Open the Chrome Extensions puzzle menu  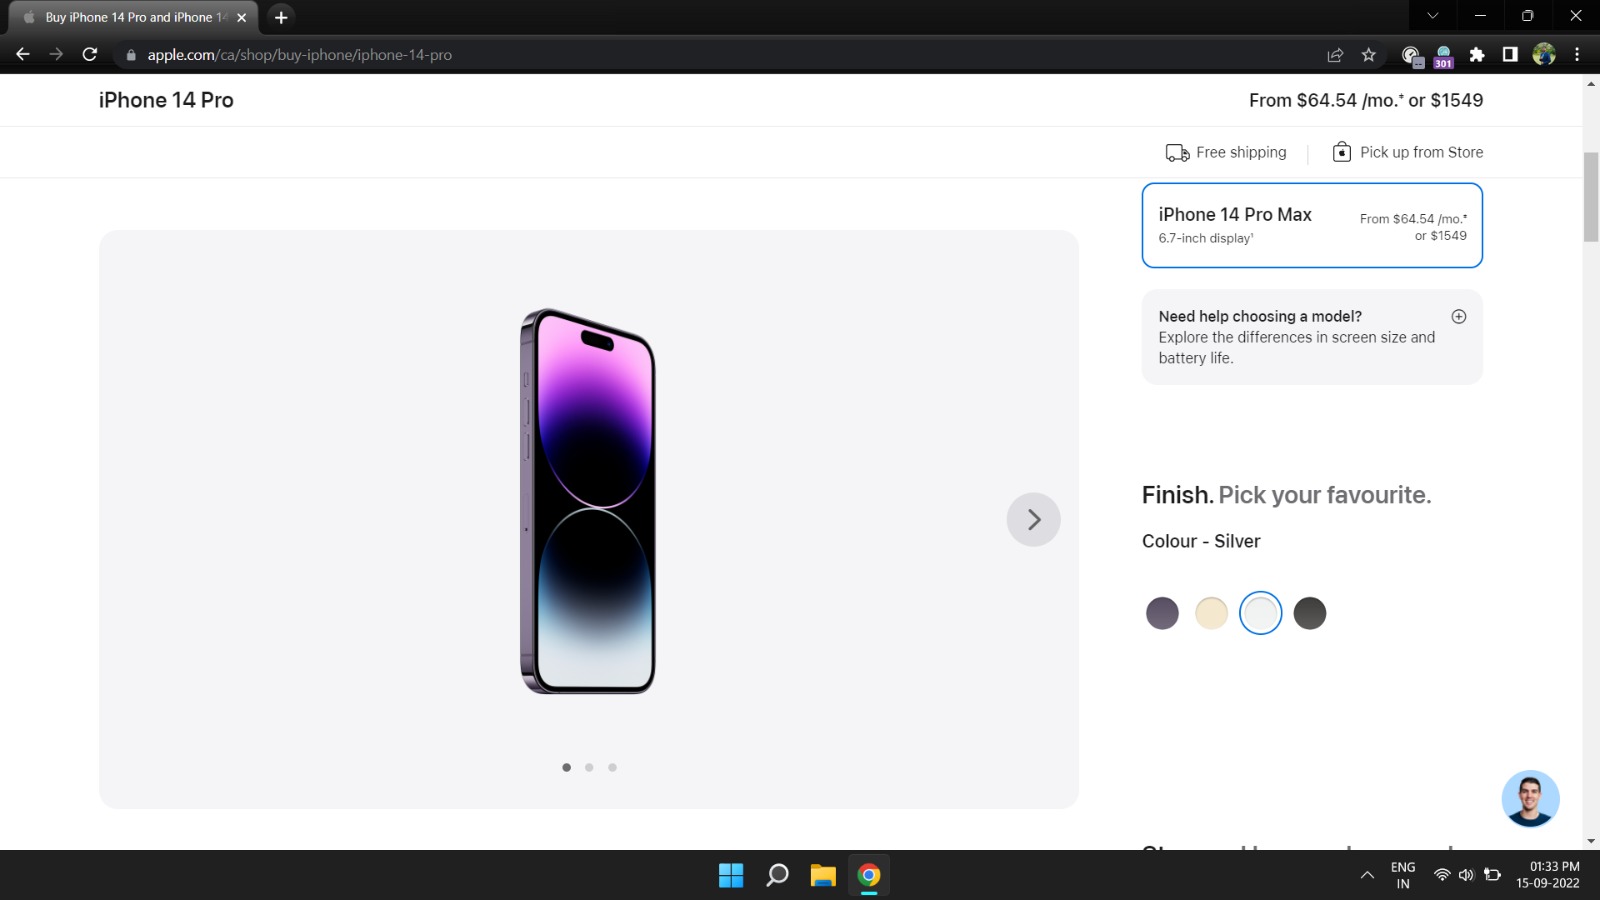click(1477, 55)
